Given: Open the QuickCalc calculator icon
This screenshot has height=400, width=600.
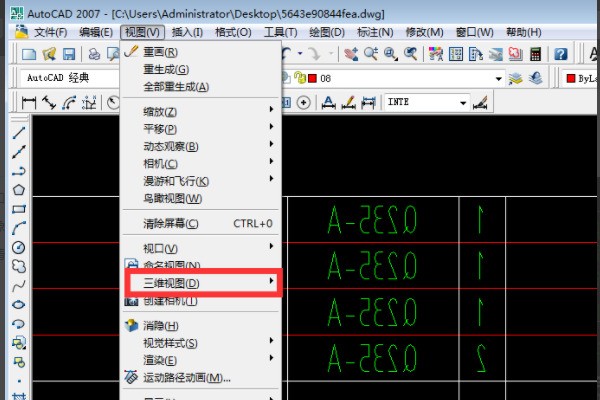Looking at the screenshot, I should (535, 54).
